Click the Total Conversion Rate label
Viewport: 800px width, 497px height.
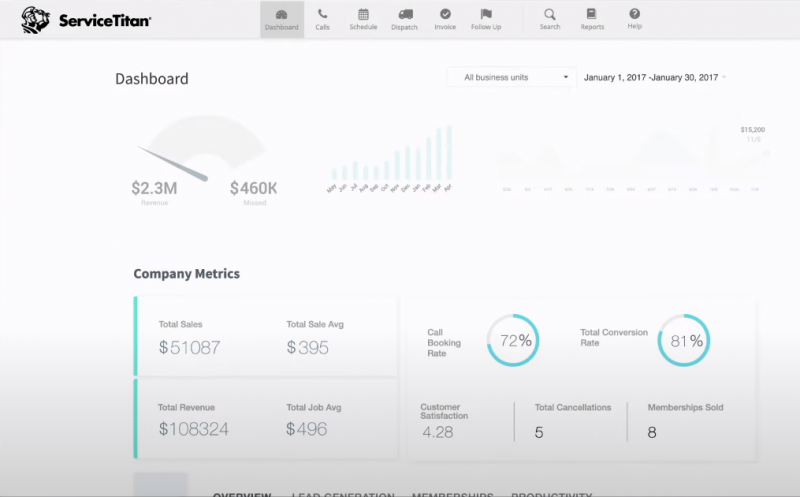pos(614,337)
